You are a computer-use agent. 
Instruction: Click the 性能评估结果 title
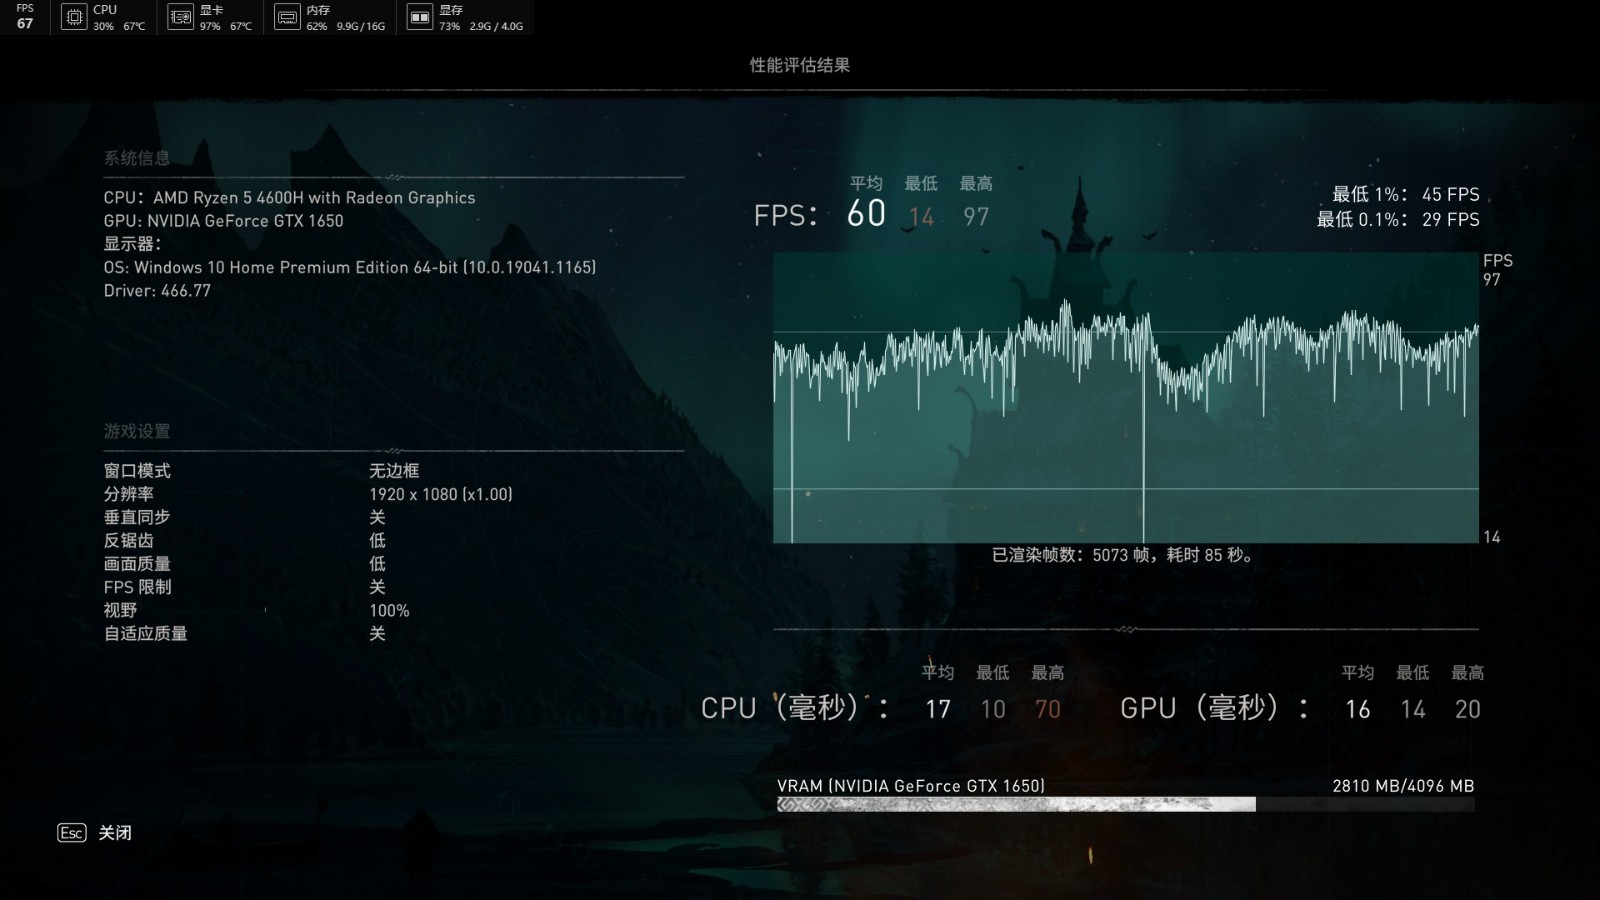(x=800, y=65)
